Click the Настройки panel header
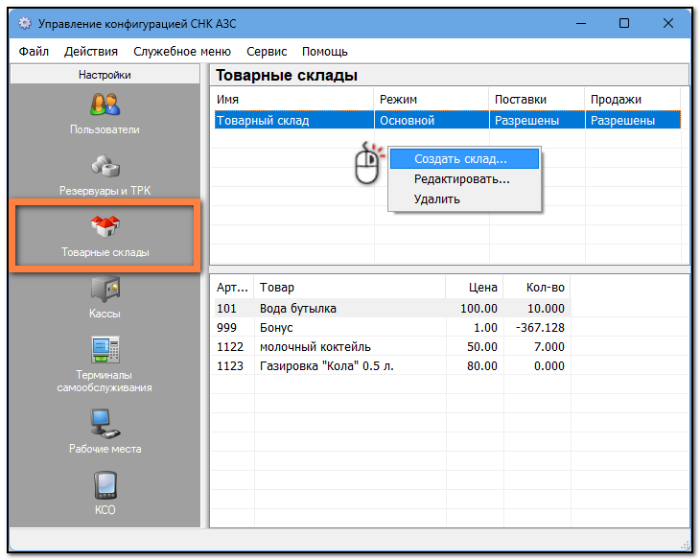The width and height of the screenshot is (700, 560). tap(104, 75)
